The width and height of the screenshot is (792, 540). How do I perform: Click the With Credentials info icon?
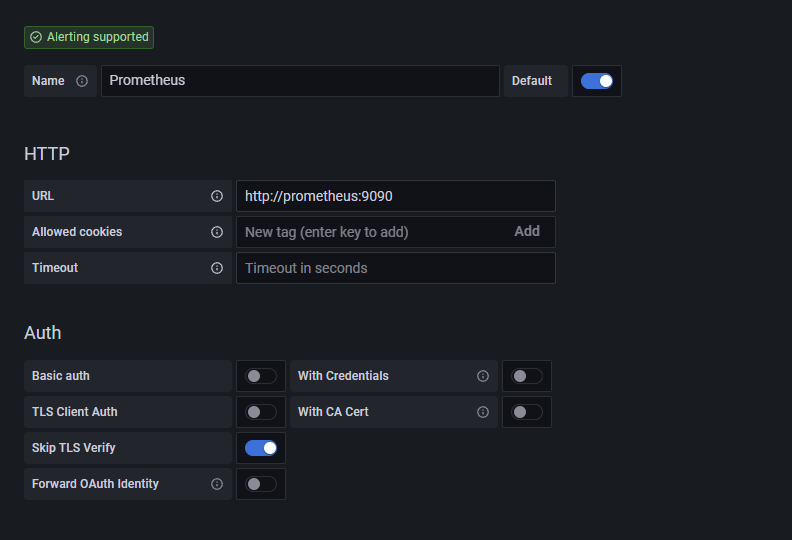coord(483,376)
